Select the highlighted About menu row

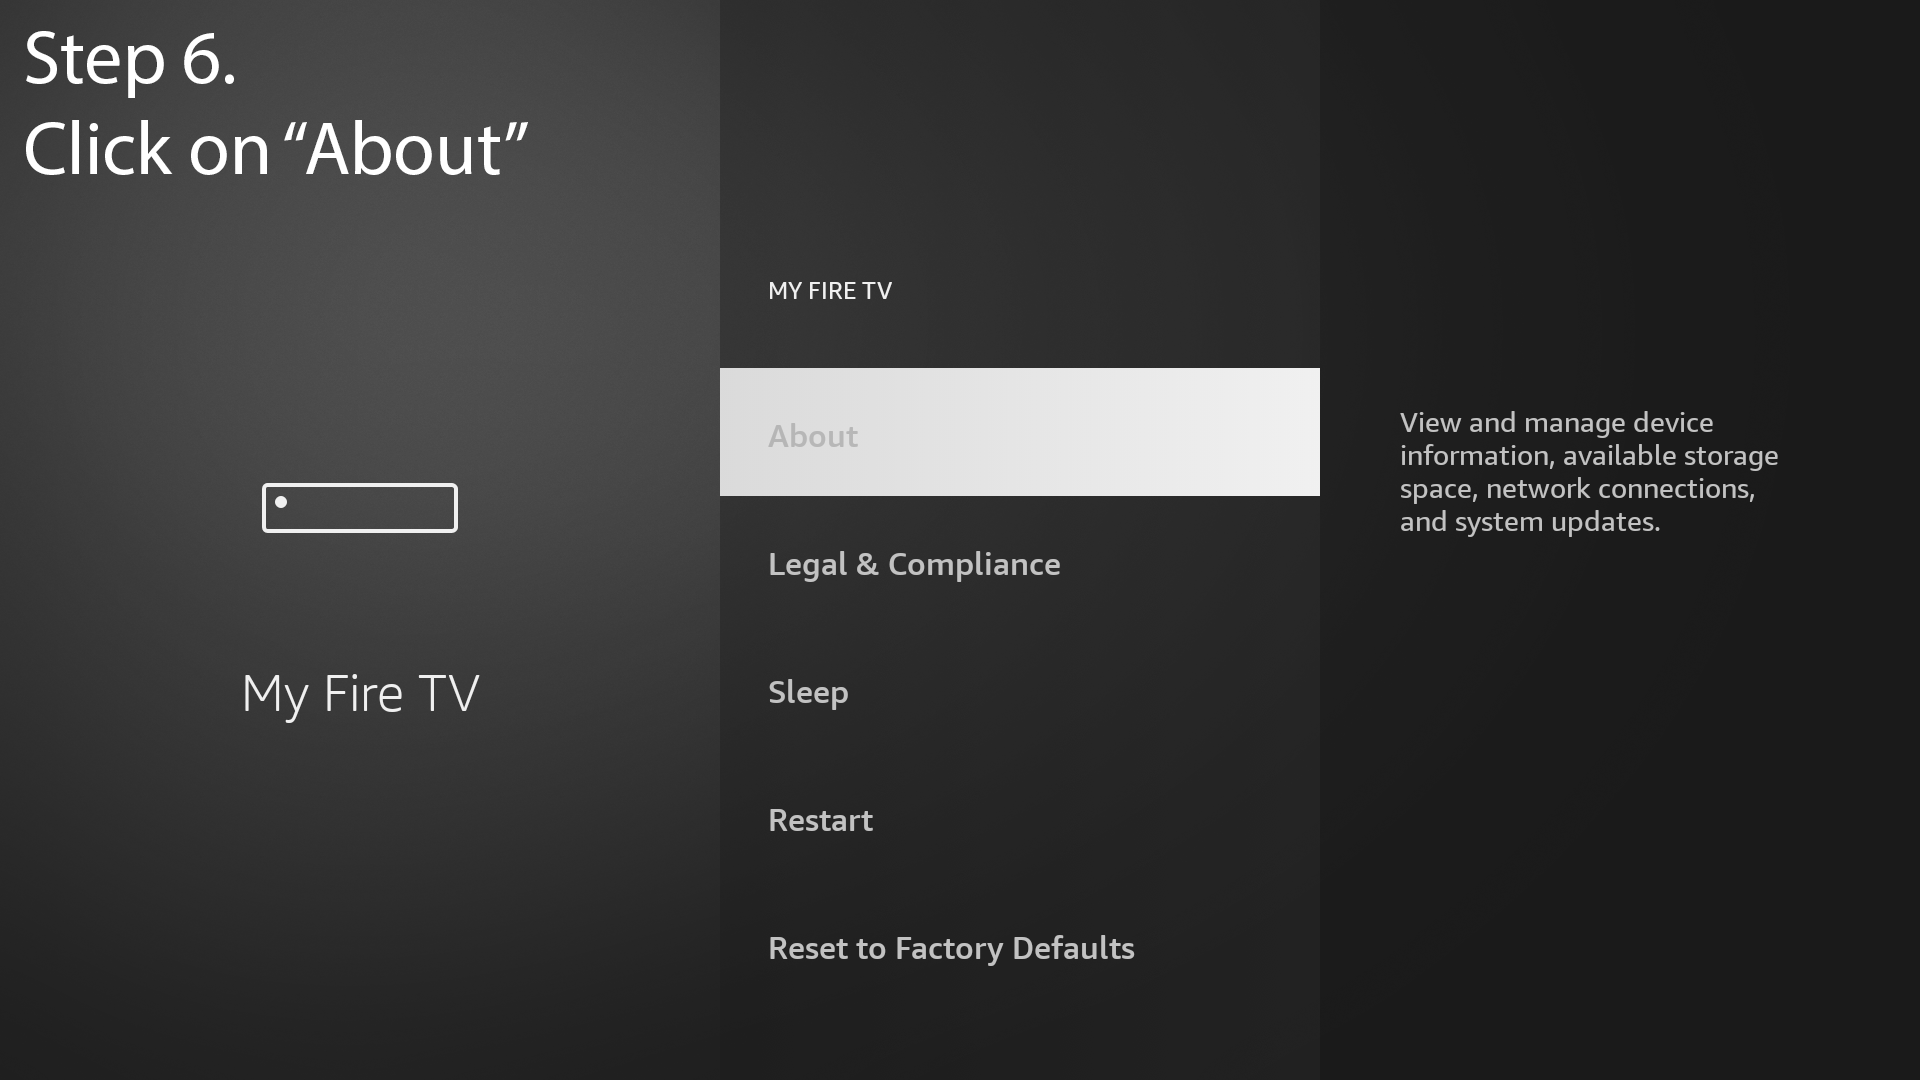pyautogui.click(x=1019, y=432)
